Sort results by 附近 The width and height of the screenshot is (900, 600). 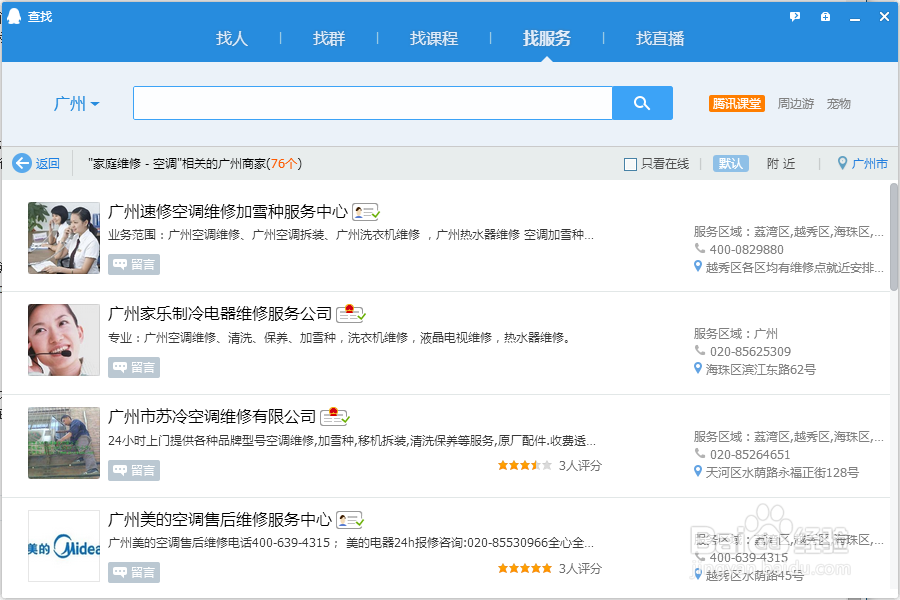pyautogui.click(x=781, y=164)
